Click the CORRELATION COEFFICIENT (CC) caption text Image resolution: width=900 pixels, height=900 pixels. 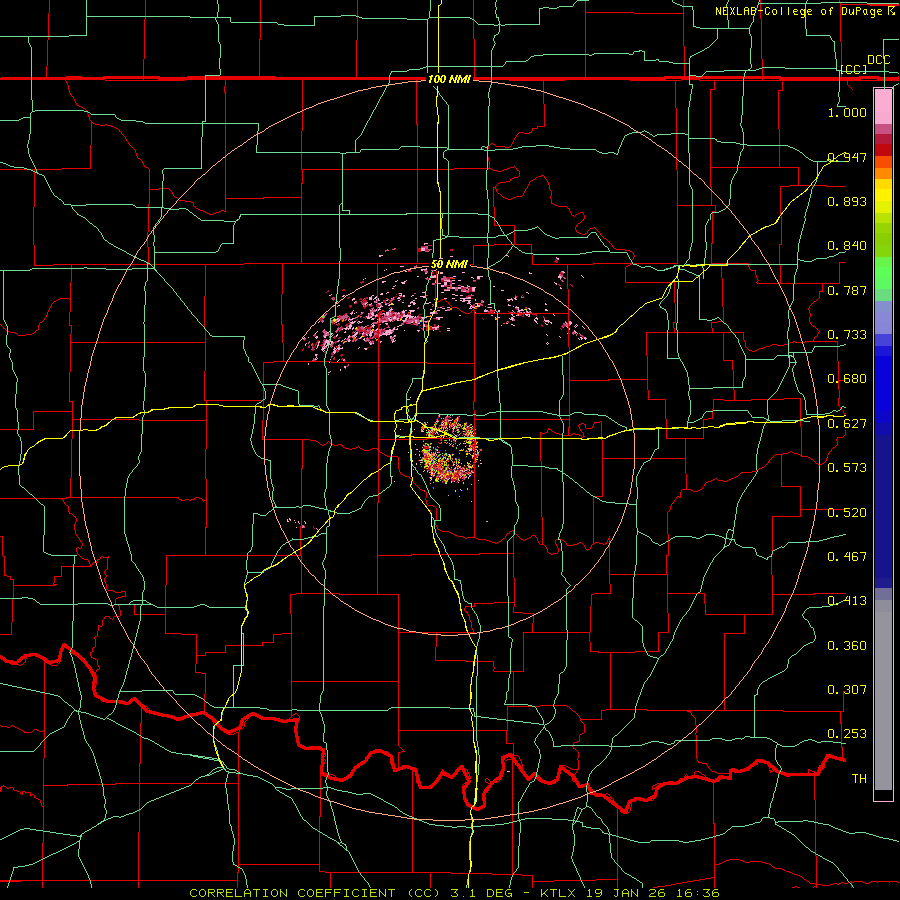click(x=315, y=893)
